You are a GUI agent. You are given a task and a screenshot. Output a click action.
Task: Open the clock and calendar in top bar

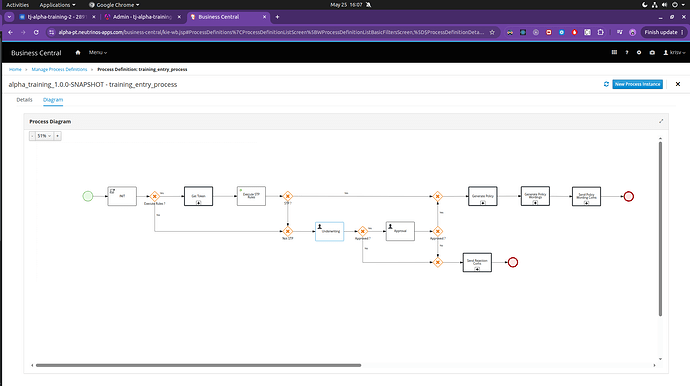click(x=346, y=5)
